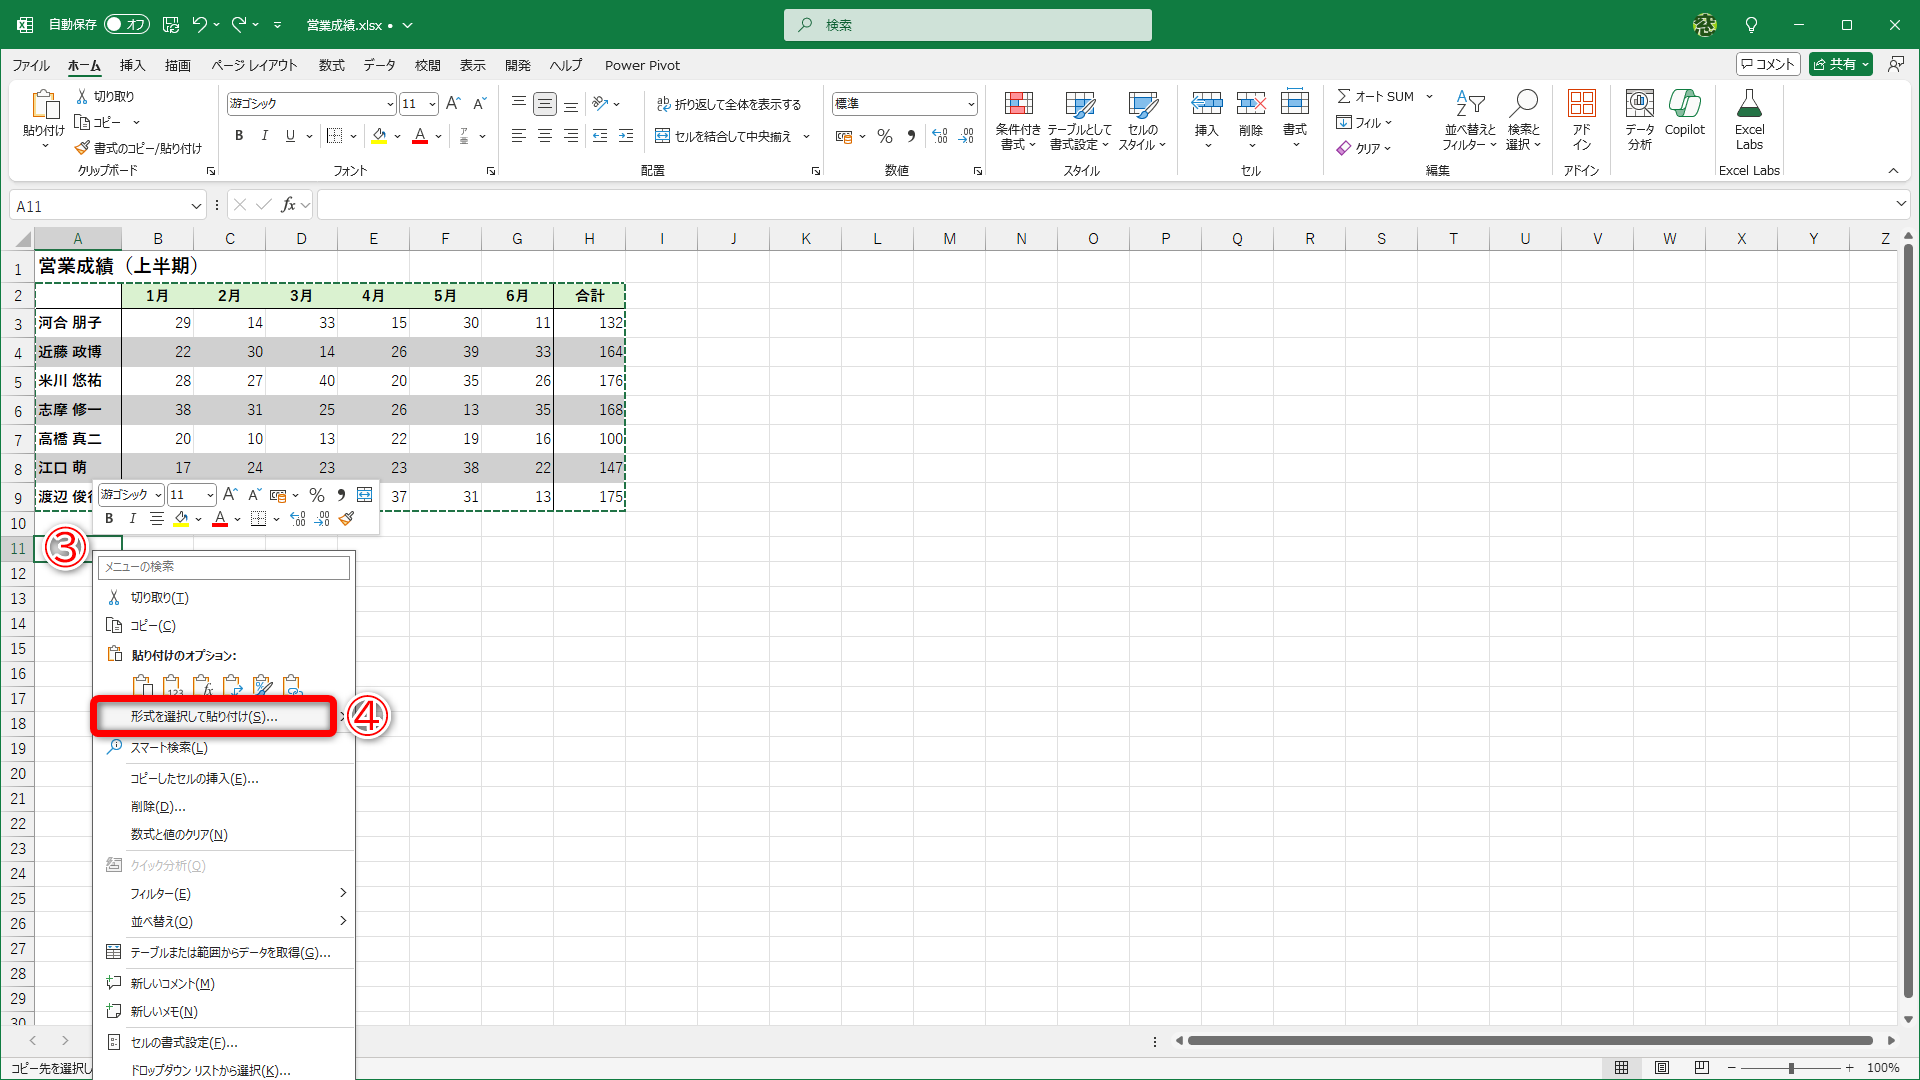Click the font color red swatch button

(420, 136)
